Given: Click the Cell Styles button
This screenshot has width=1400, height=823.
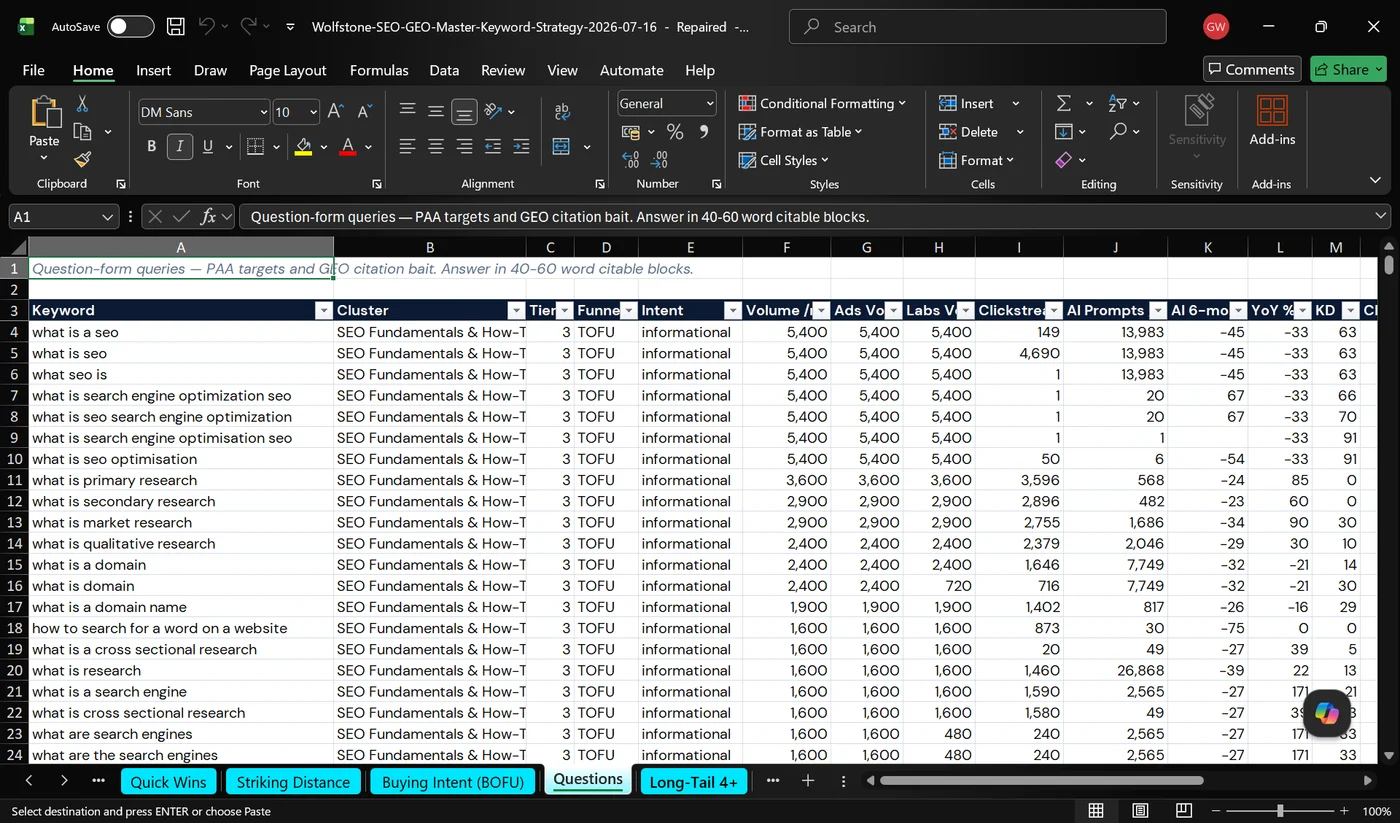Looking at the screenshot, I should pyautogui.click(x=783, y=160).
